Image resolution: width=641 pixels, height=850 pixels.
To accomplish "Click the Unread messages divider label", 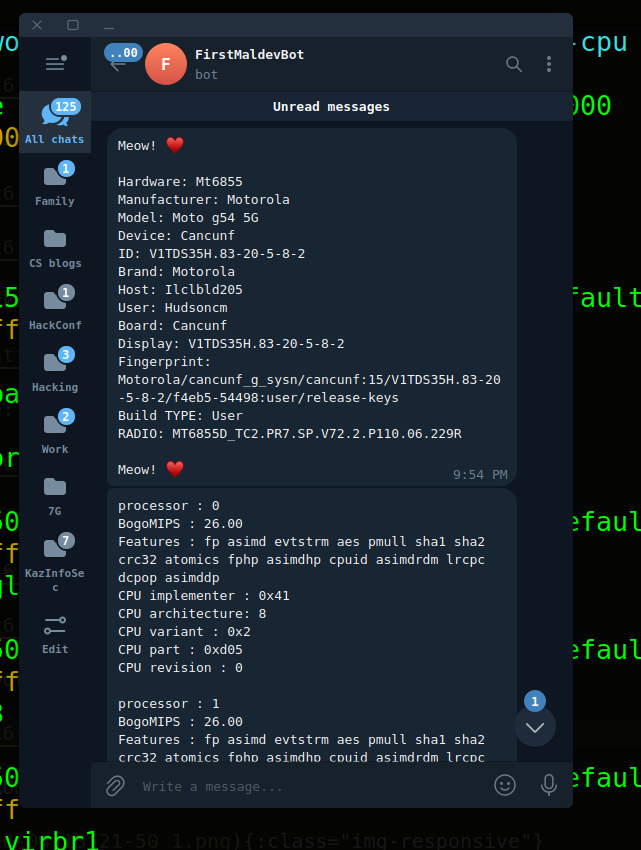I will click(x=331, y=107).
